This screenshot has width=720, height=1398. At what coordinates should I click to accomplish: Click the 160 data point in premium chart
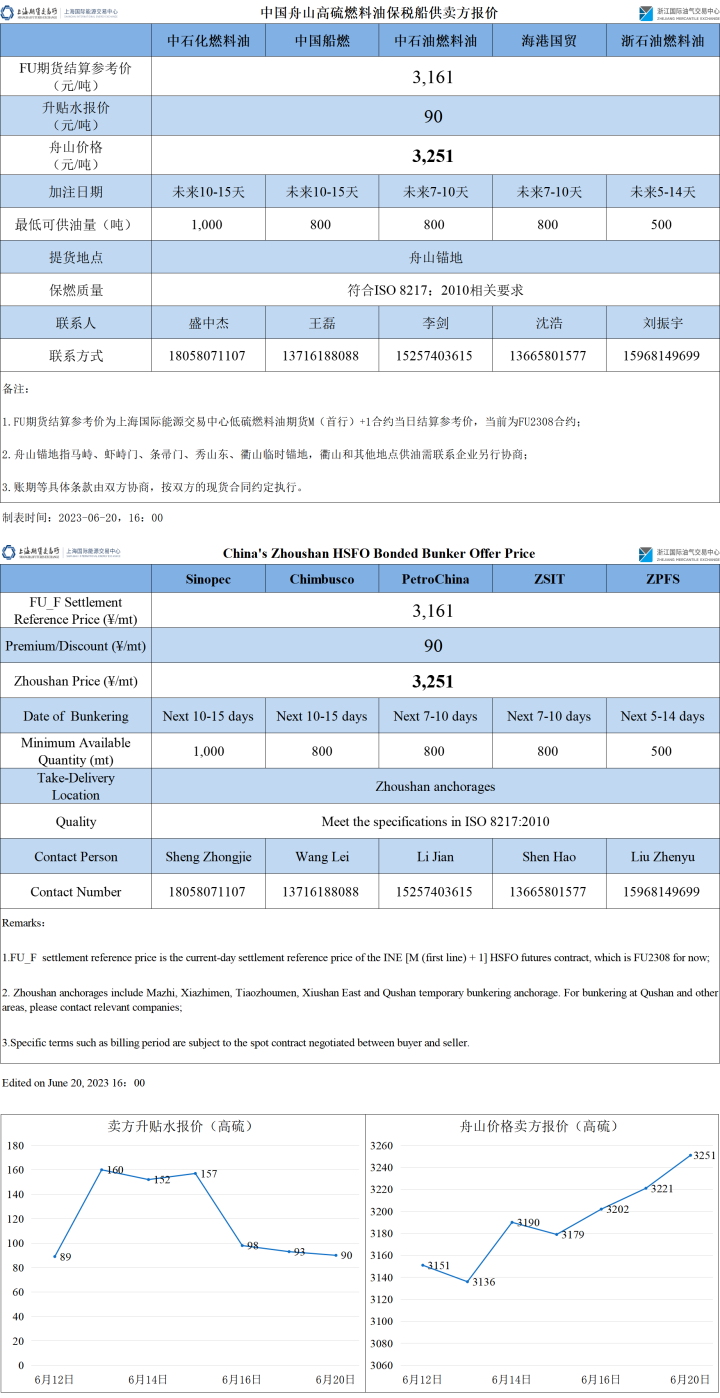tap(102, 1169)
